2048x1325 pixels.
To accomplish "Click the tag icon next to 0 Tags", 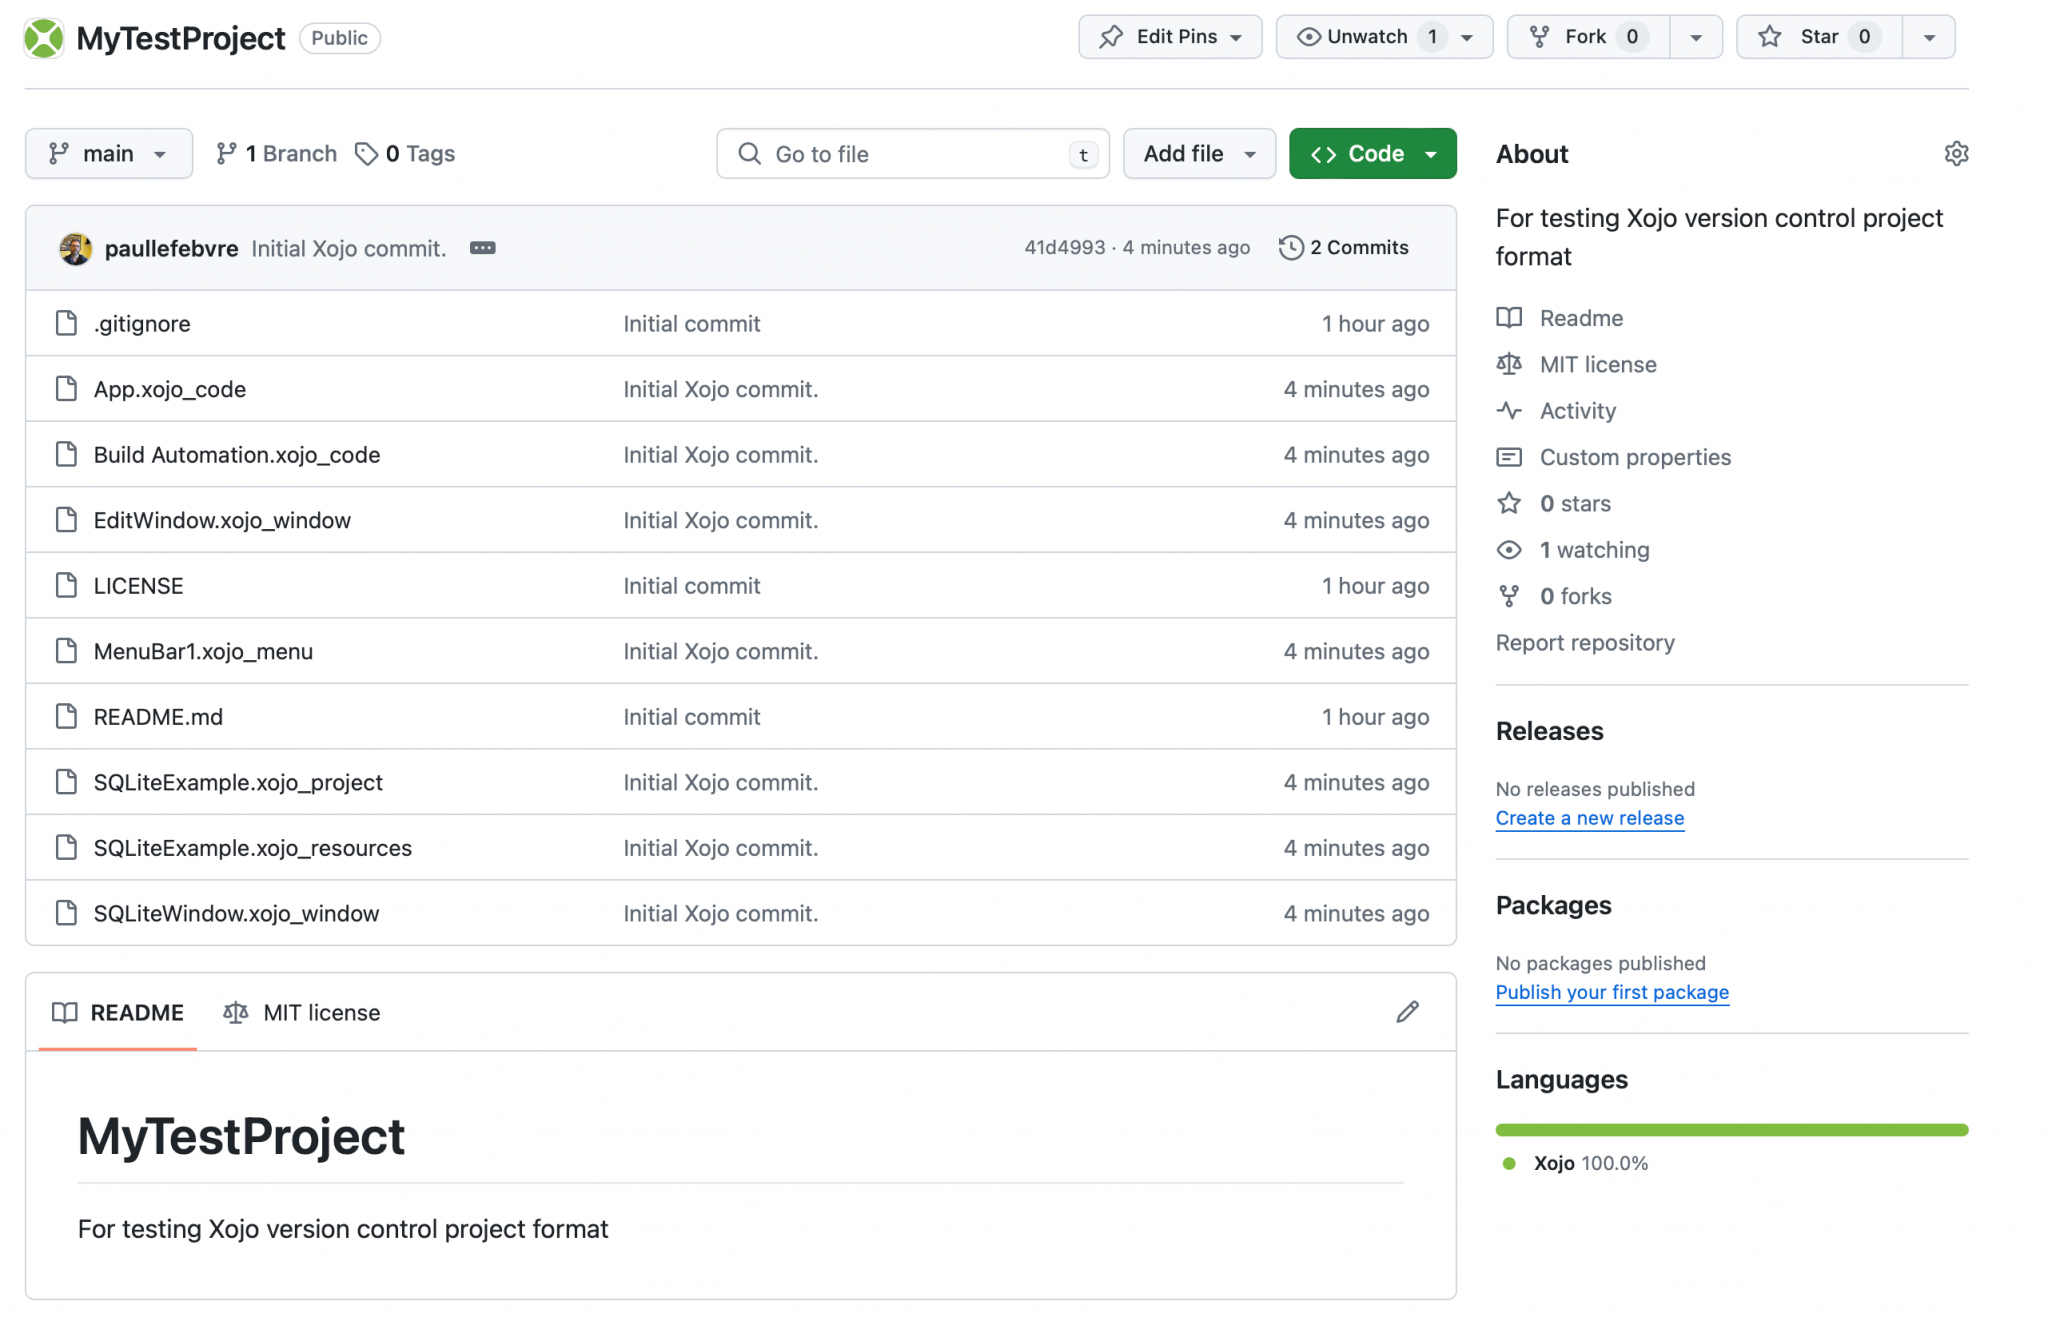I will click(x=367, y=153).
